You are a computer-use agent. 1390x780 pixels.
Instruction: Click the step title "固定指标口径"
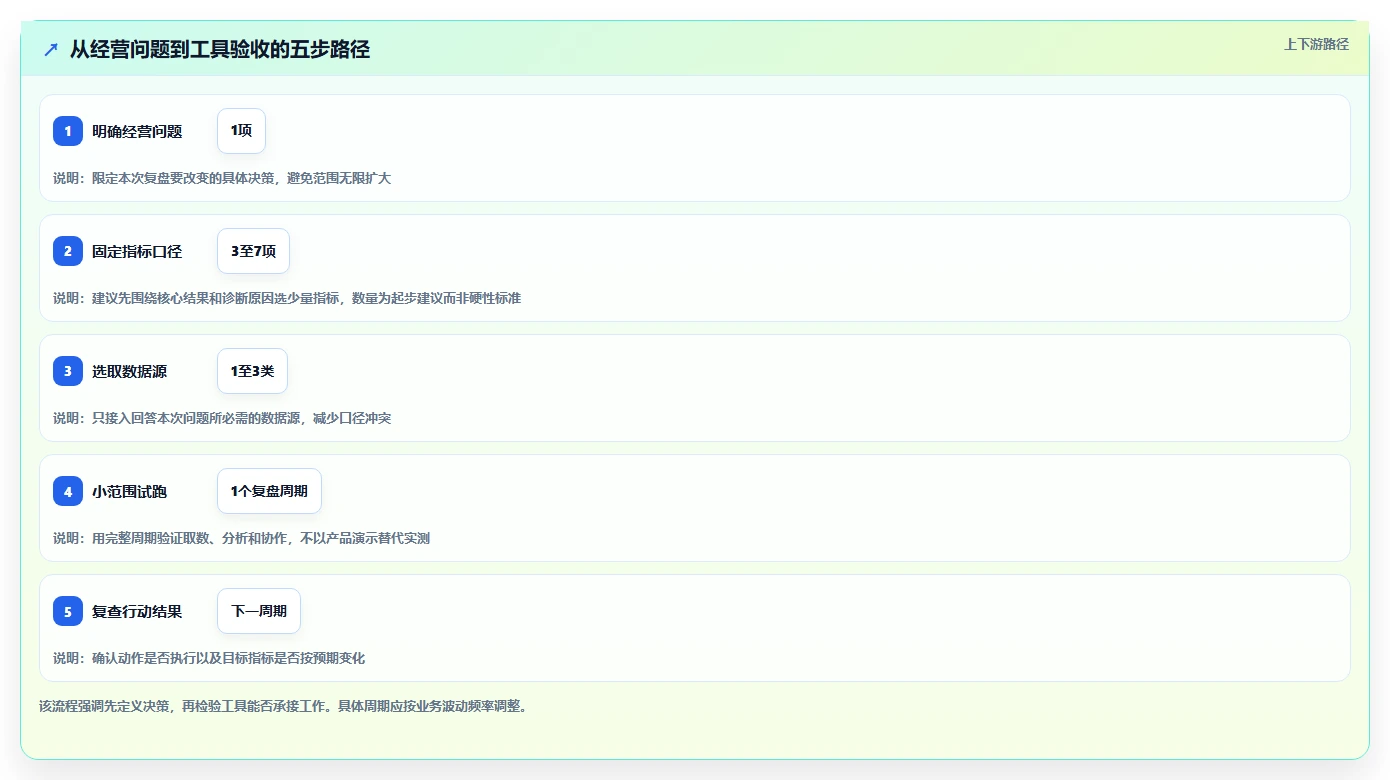click(x=137, y=251)
